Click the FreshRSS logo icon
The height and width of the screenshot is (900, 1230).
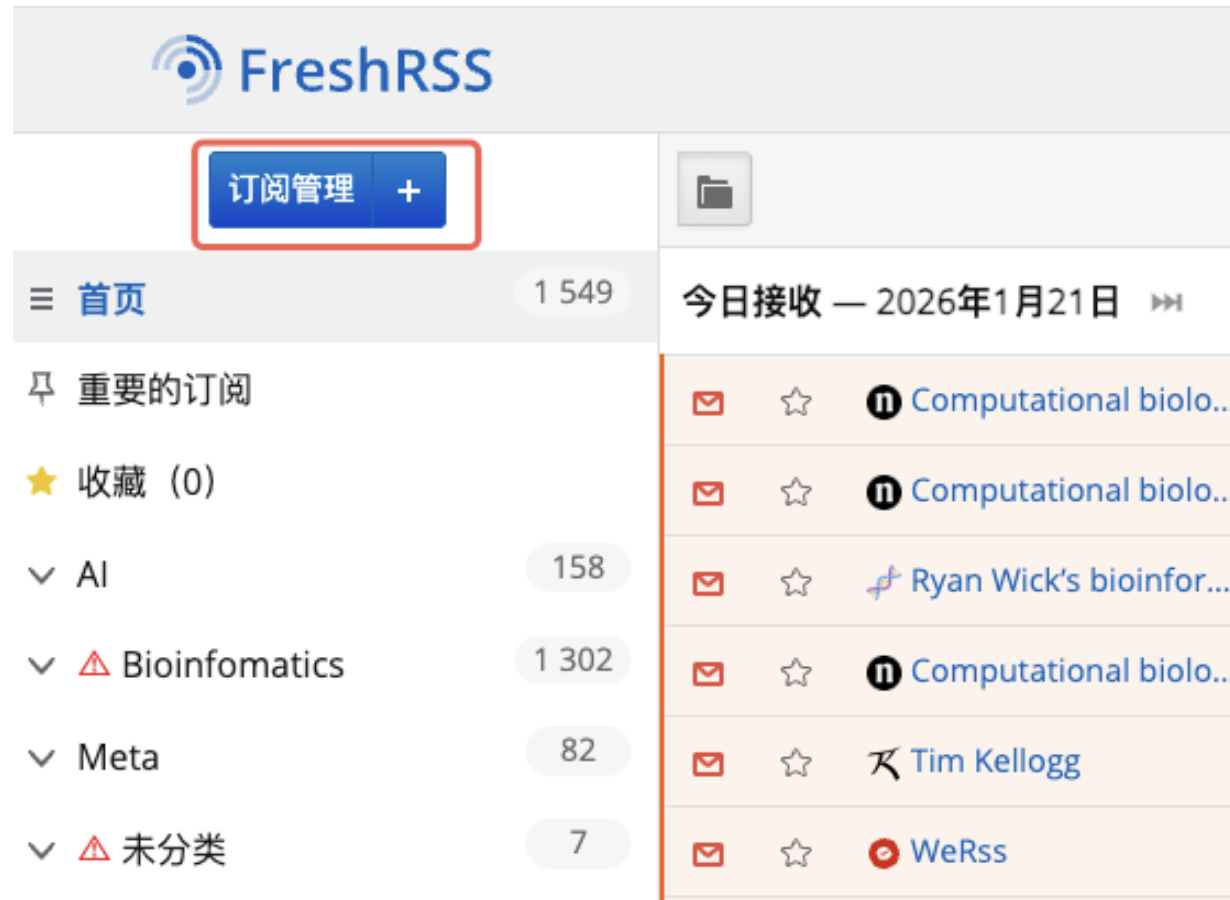coord(186,68)
